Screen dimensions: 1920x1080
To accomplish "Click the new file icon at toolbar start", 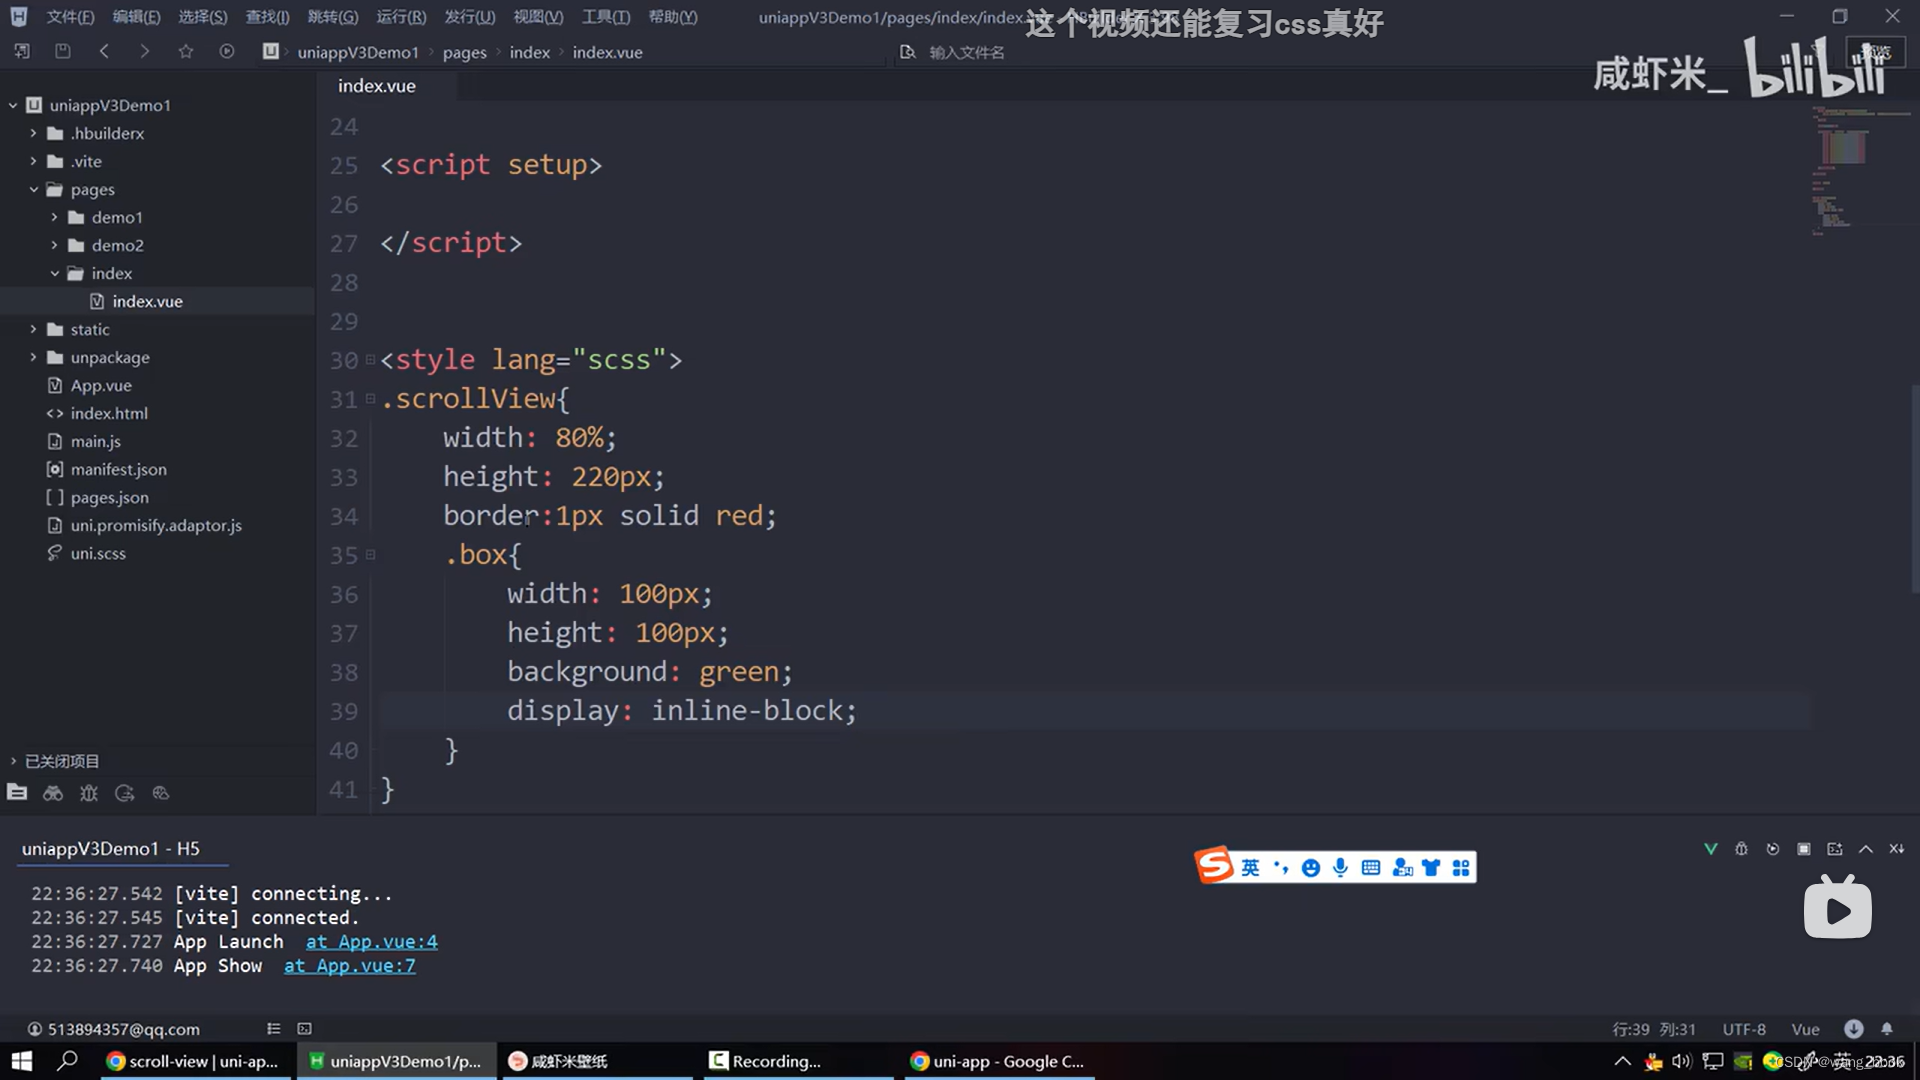I will click(x=22, y=51).
